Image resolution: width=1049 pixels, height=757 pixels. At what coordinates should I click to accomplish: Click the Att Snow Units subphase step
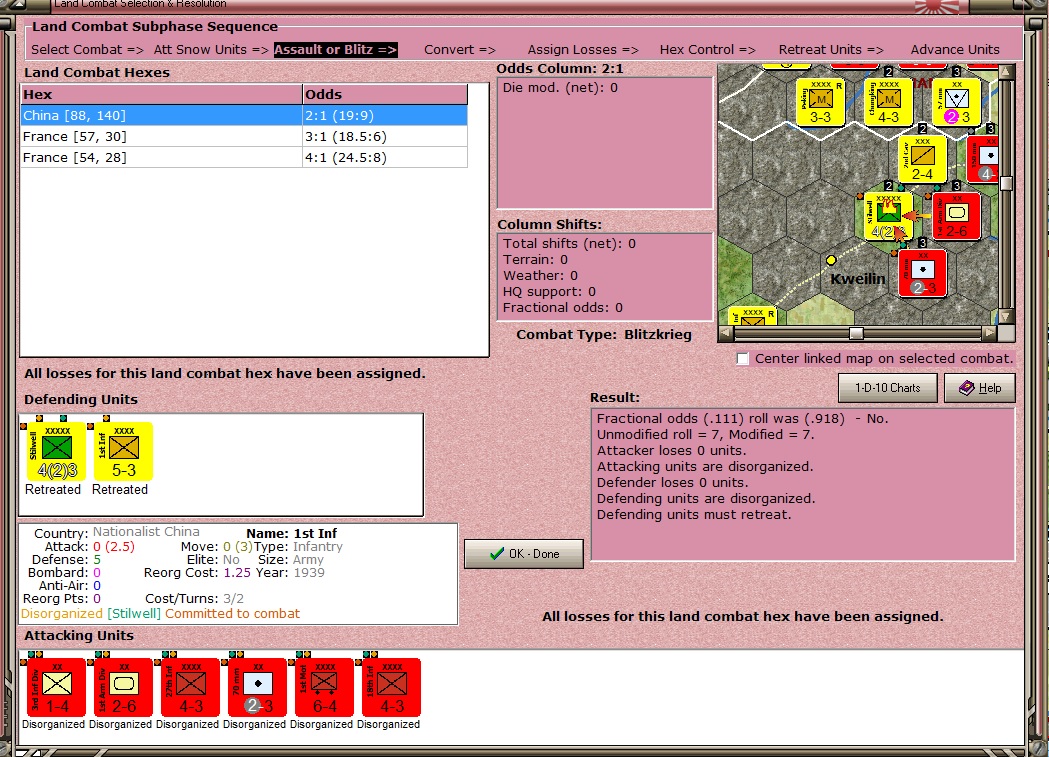click(211, 49)
